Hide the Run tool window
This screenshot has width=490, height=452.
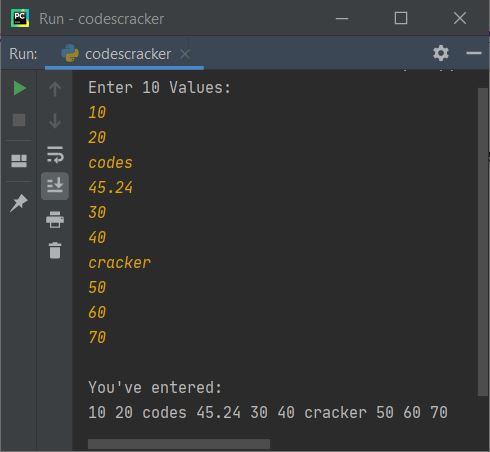(x=474, y=53)
